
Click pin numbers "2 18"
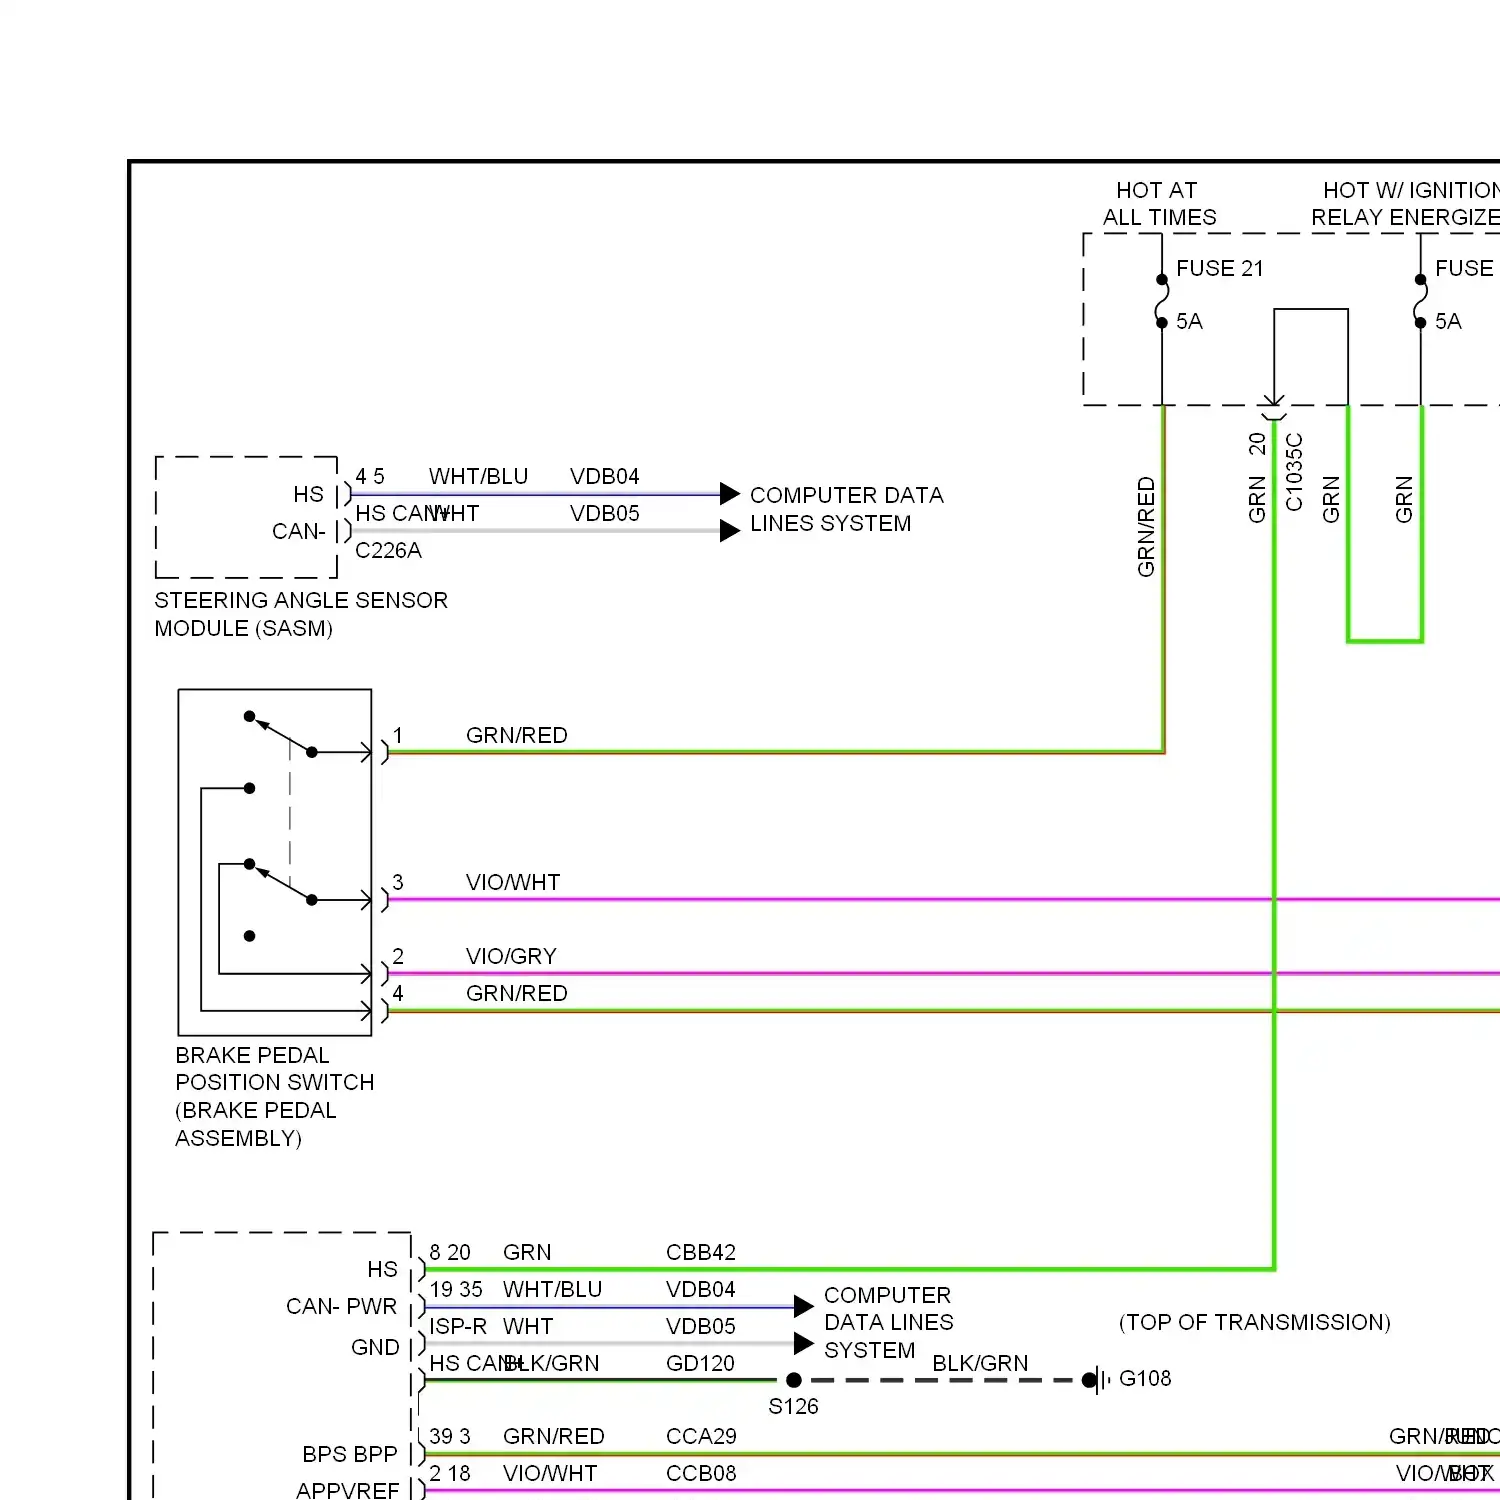click(450, 1473)
